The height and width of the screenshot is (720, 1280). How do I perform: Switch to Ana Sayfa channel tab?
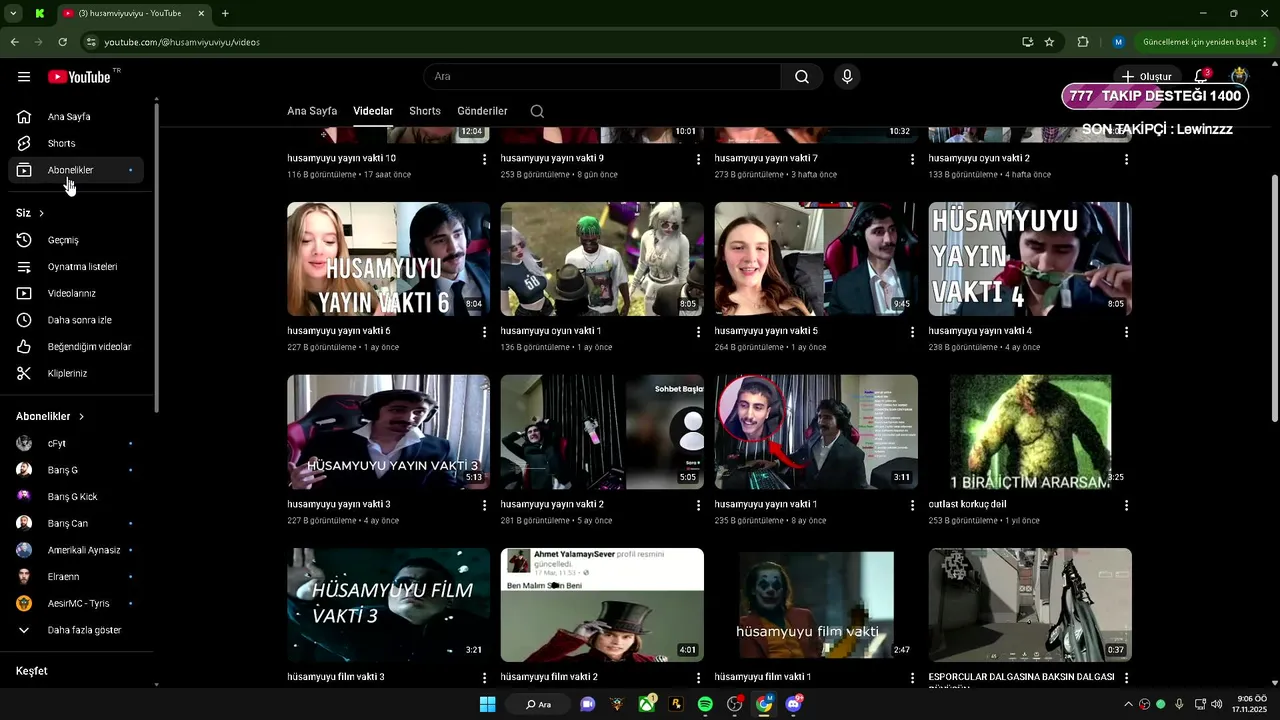[x=312, y=111]
